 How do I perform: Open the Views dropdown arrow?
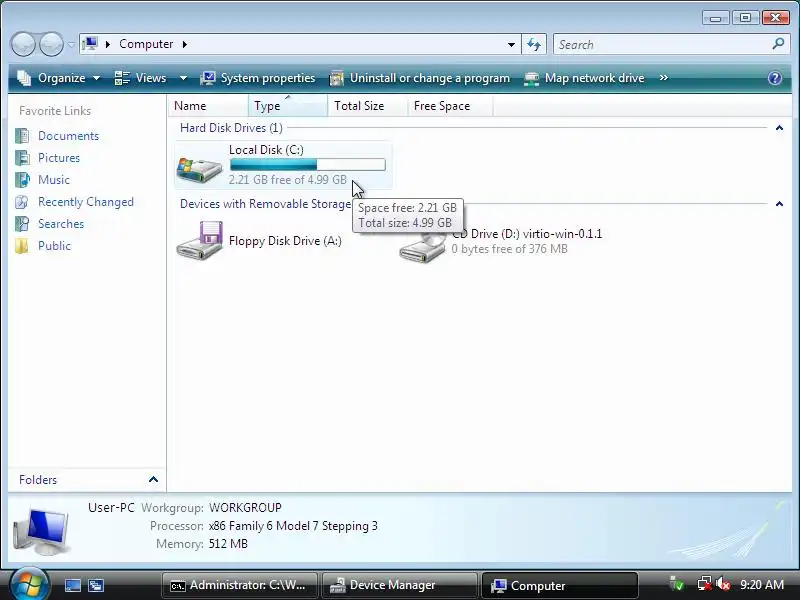click(x=183, y=78)
